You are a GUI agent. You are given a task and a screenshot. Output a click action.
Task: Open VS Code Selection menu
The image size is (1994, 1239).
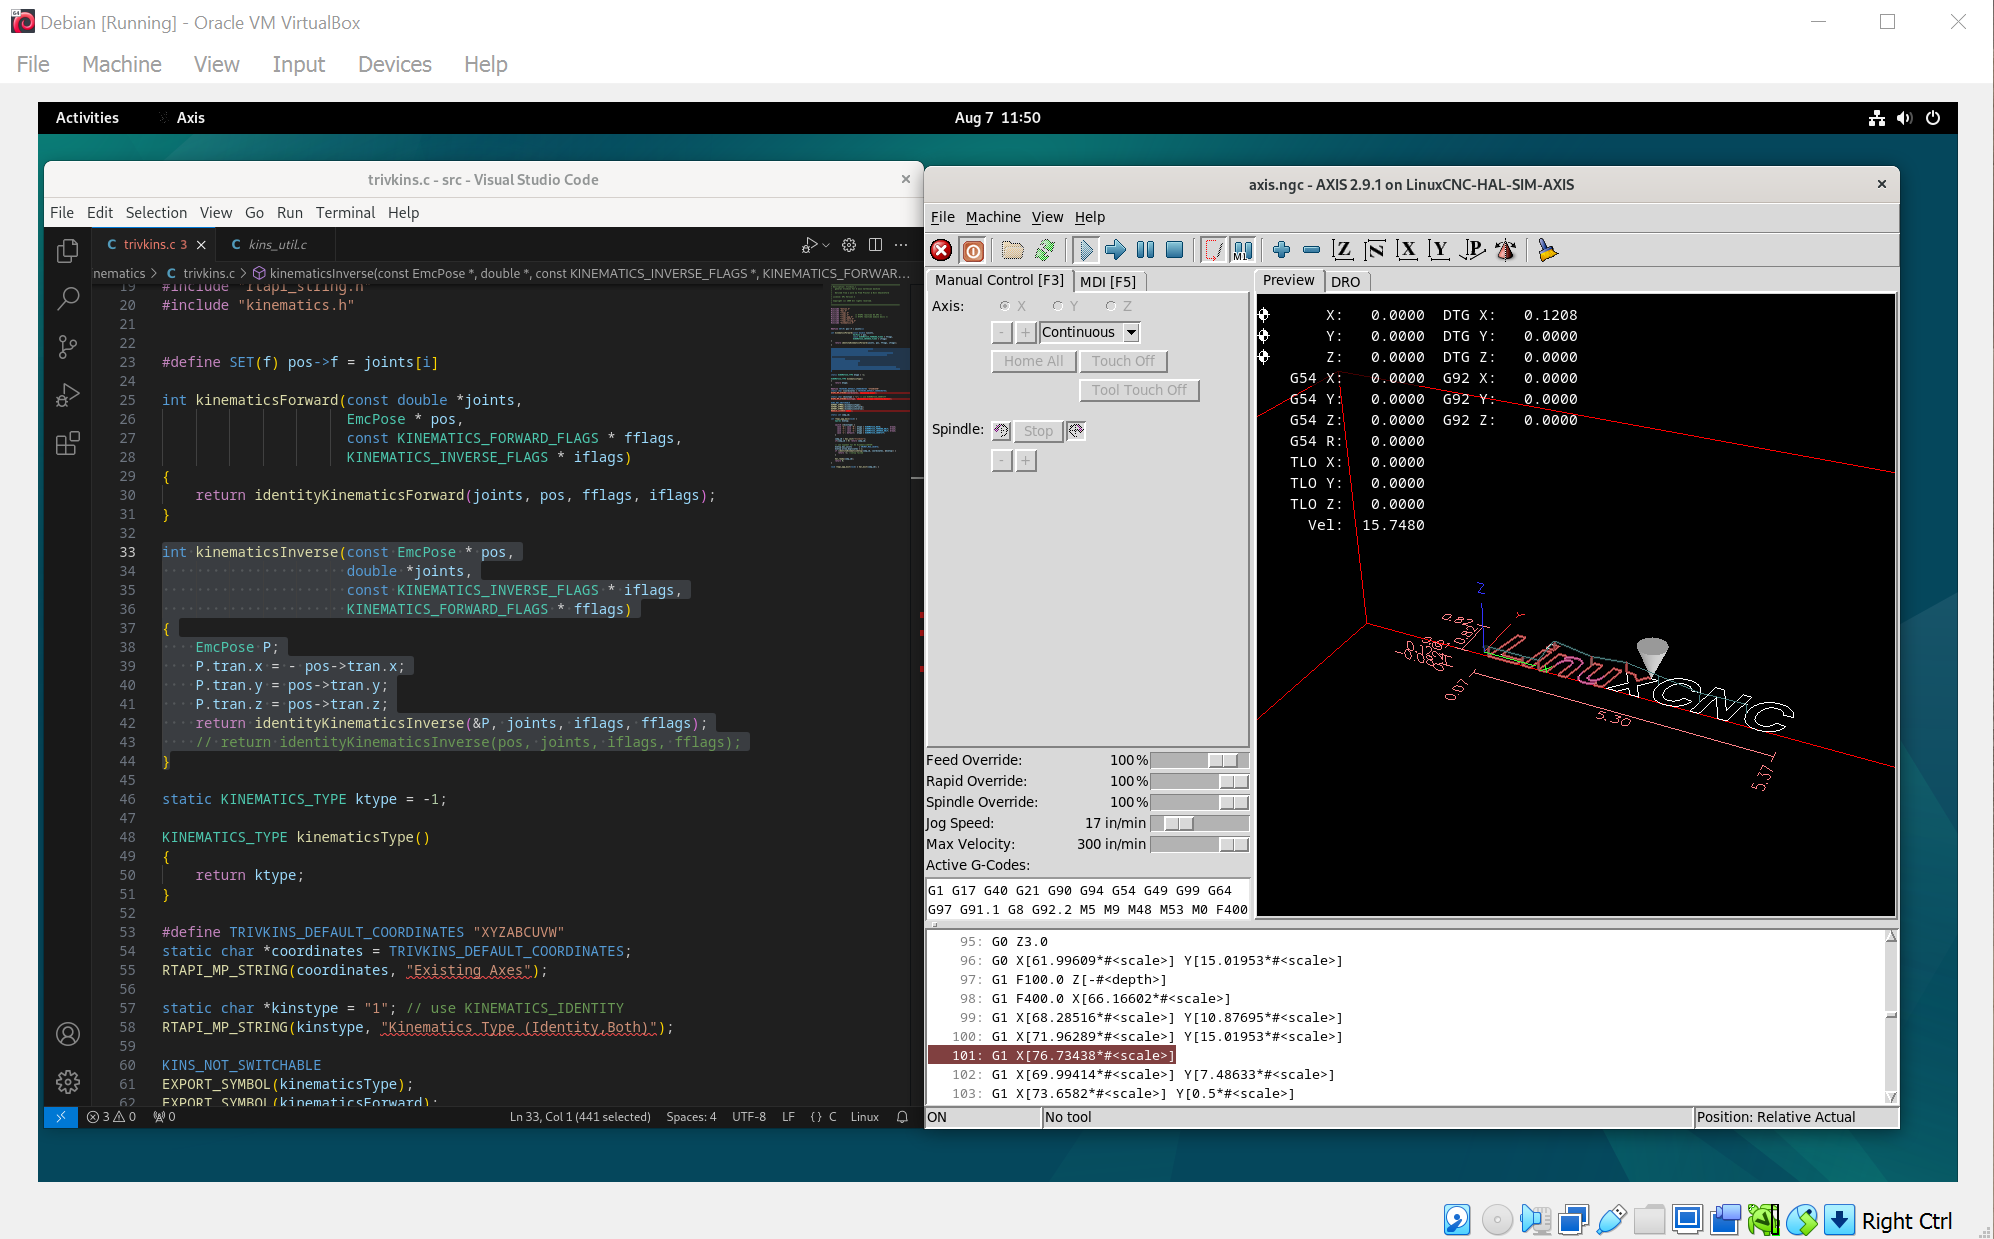[156, 212]
